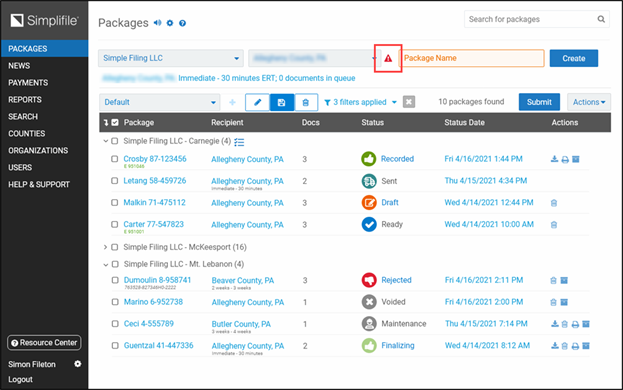
Task: Click the Logout link
Action: [20, 379]
